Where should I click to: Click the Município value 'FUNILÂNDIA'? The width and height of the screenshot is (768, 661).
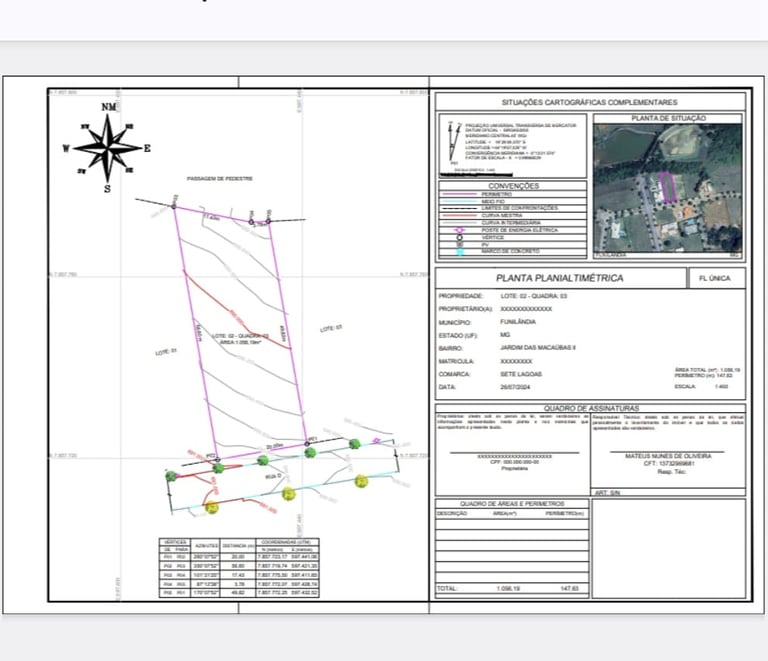[518, 322]
